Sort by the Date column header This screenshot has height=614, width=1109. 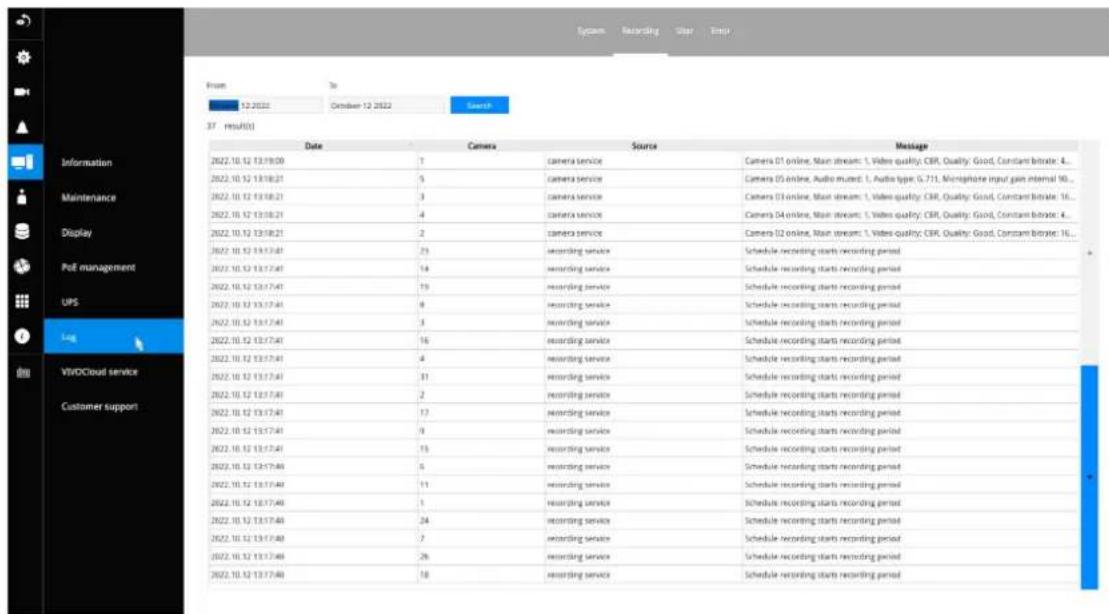click(x=313, y=146)
